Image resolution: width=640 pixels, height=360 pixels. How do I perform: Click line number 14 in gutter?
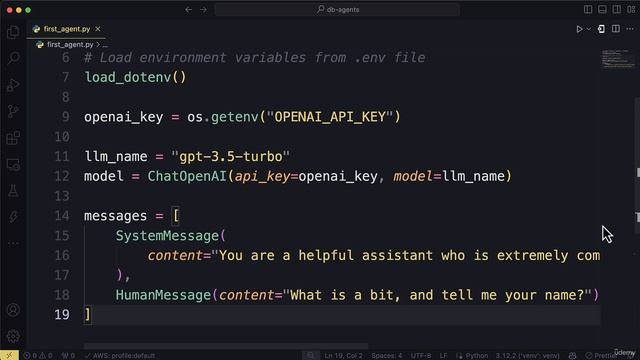pos(62,216)
